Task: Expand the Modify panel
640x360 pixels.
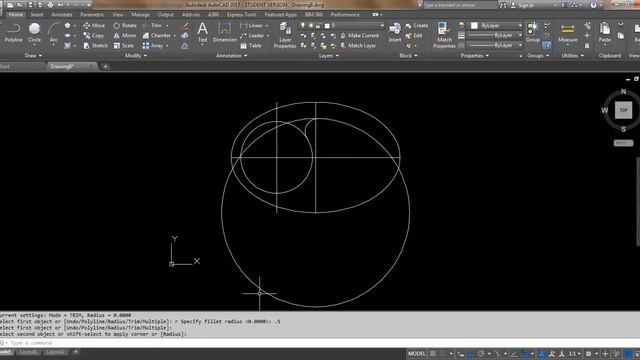Action: [135, 56]
